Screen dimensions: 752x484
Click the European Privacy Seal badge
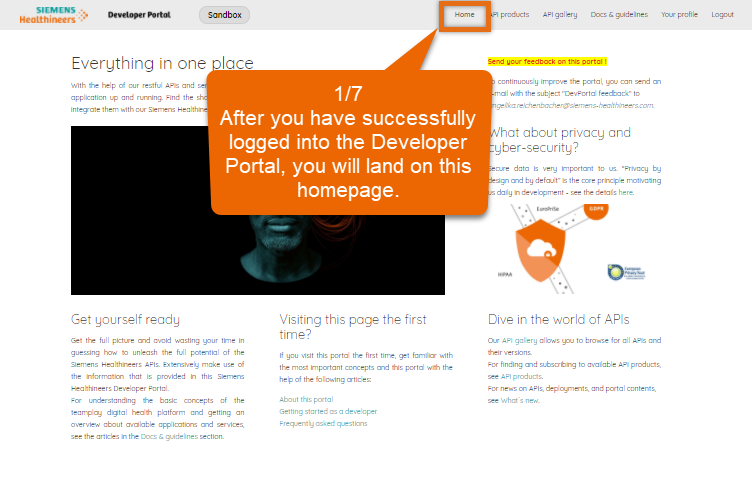click(626, 272)
